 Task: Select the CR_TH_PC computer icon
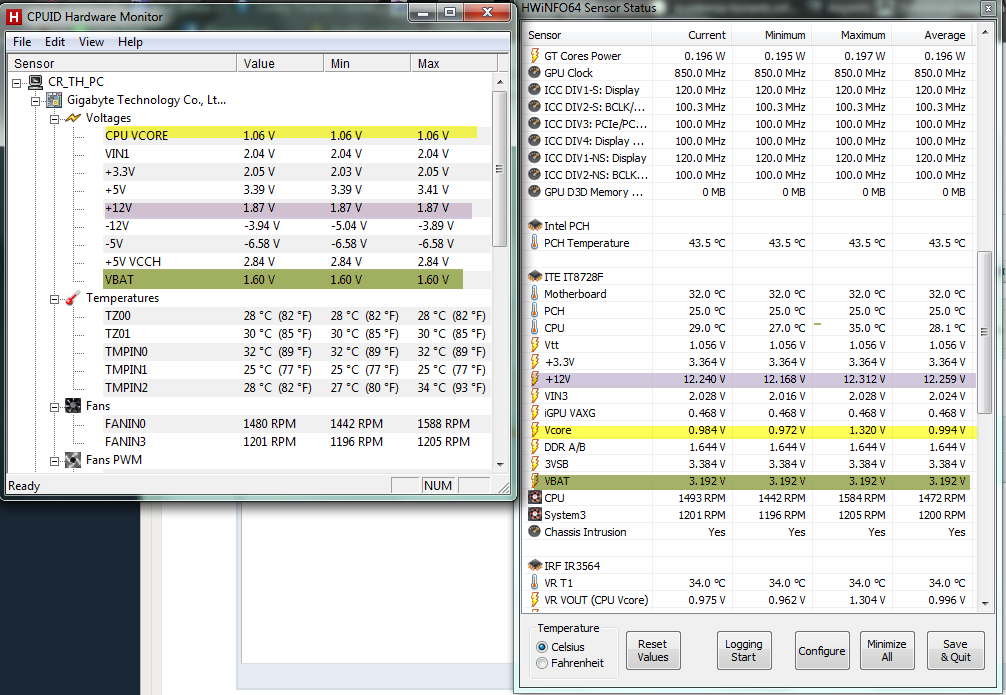(36, 82)
